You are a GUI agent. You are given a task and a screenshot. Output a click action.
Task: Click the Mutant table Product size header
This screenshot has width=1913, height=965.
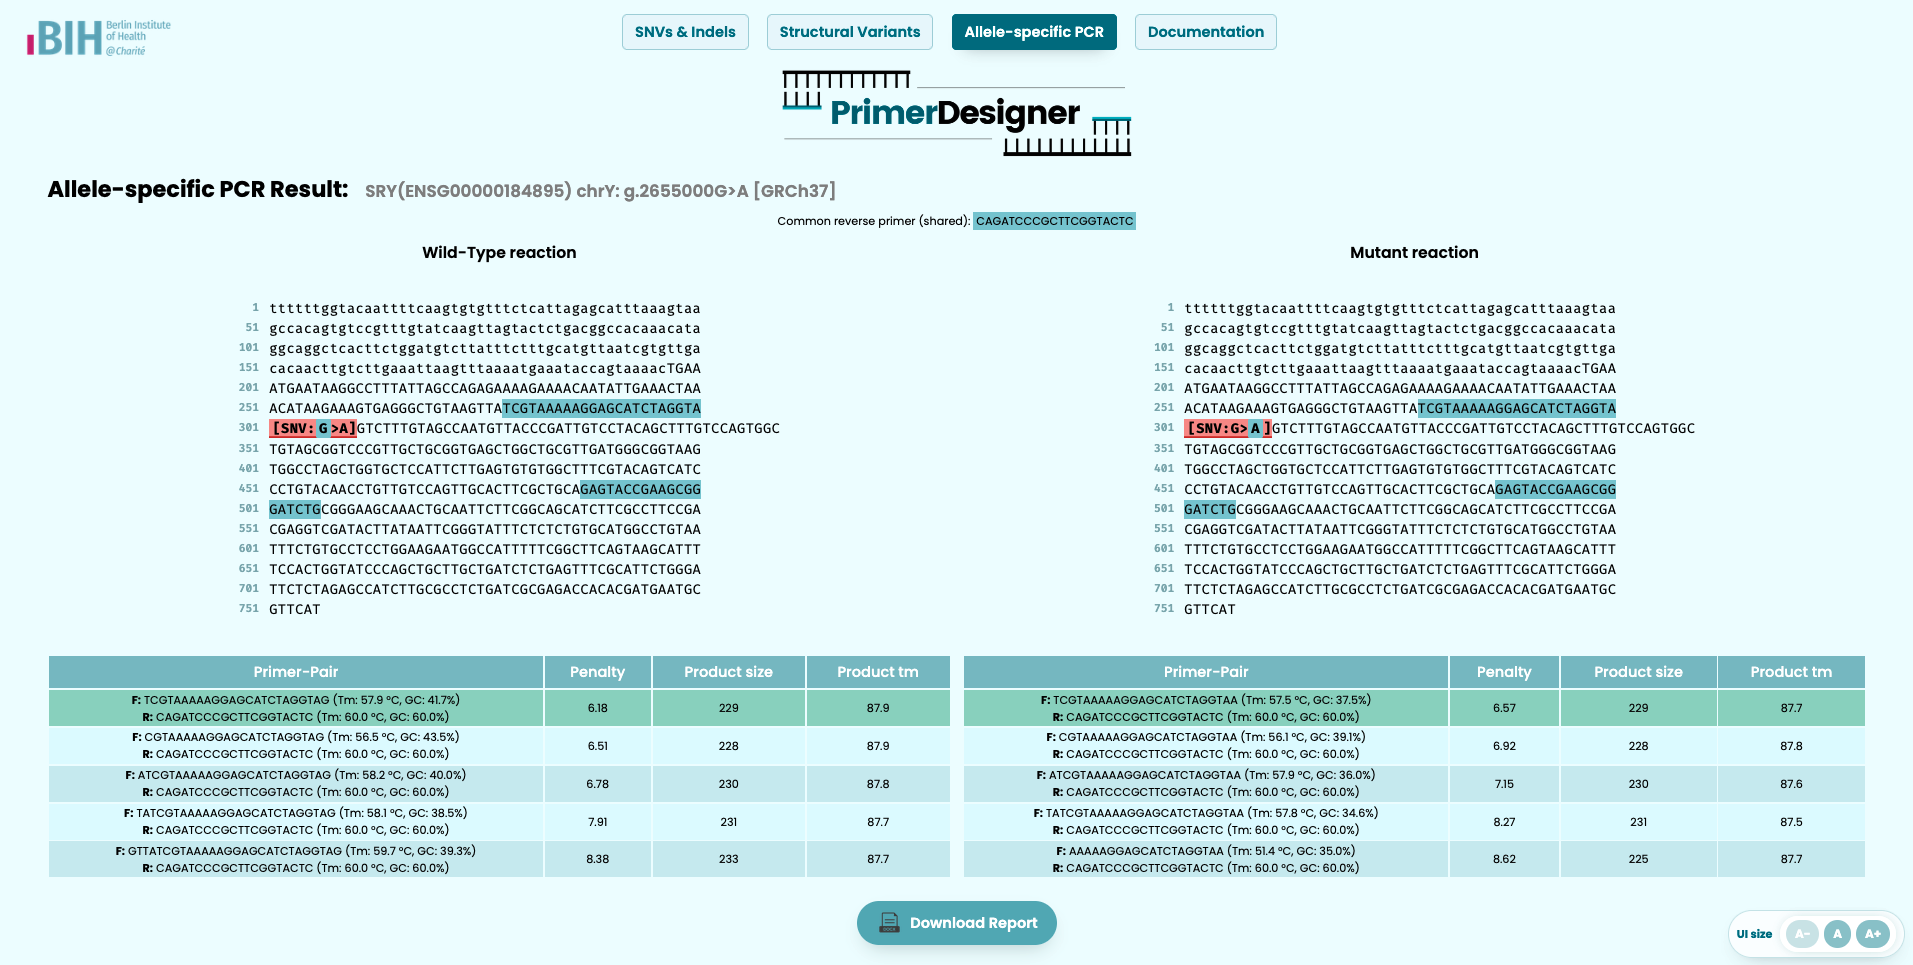pos(1639,672)
